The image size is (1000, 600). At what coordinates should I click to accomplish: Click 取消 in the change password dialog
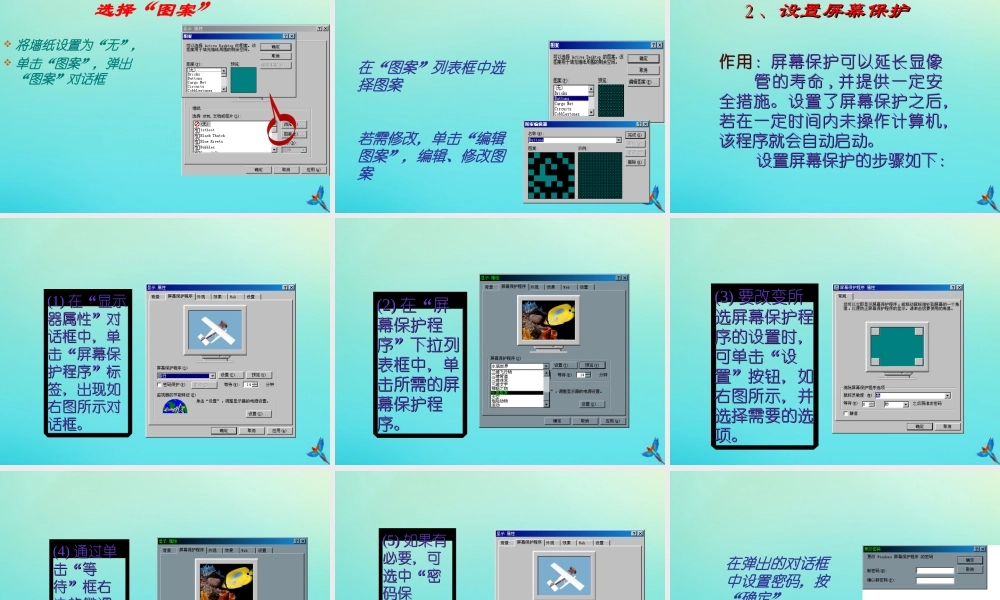[x=970, y=569]
